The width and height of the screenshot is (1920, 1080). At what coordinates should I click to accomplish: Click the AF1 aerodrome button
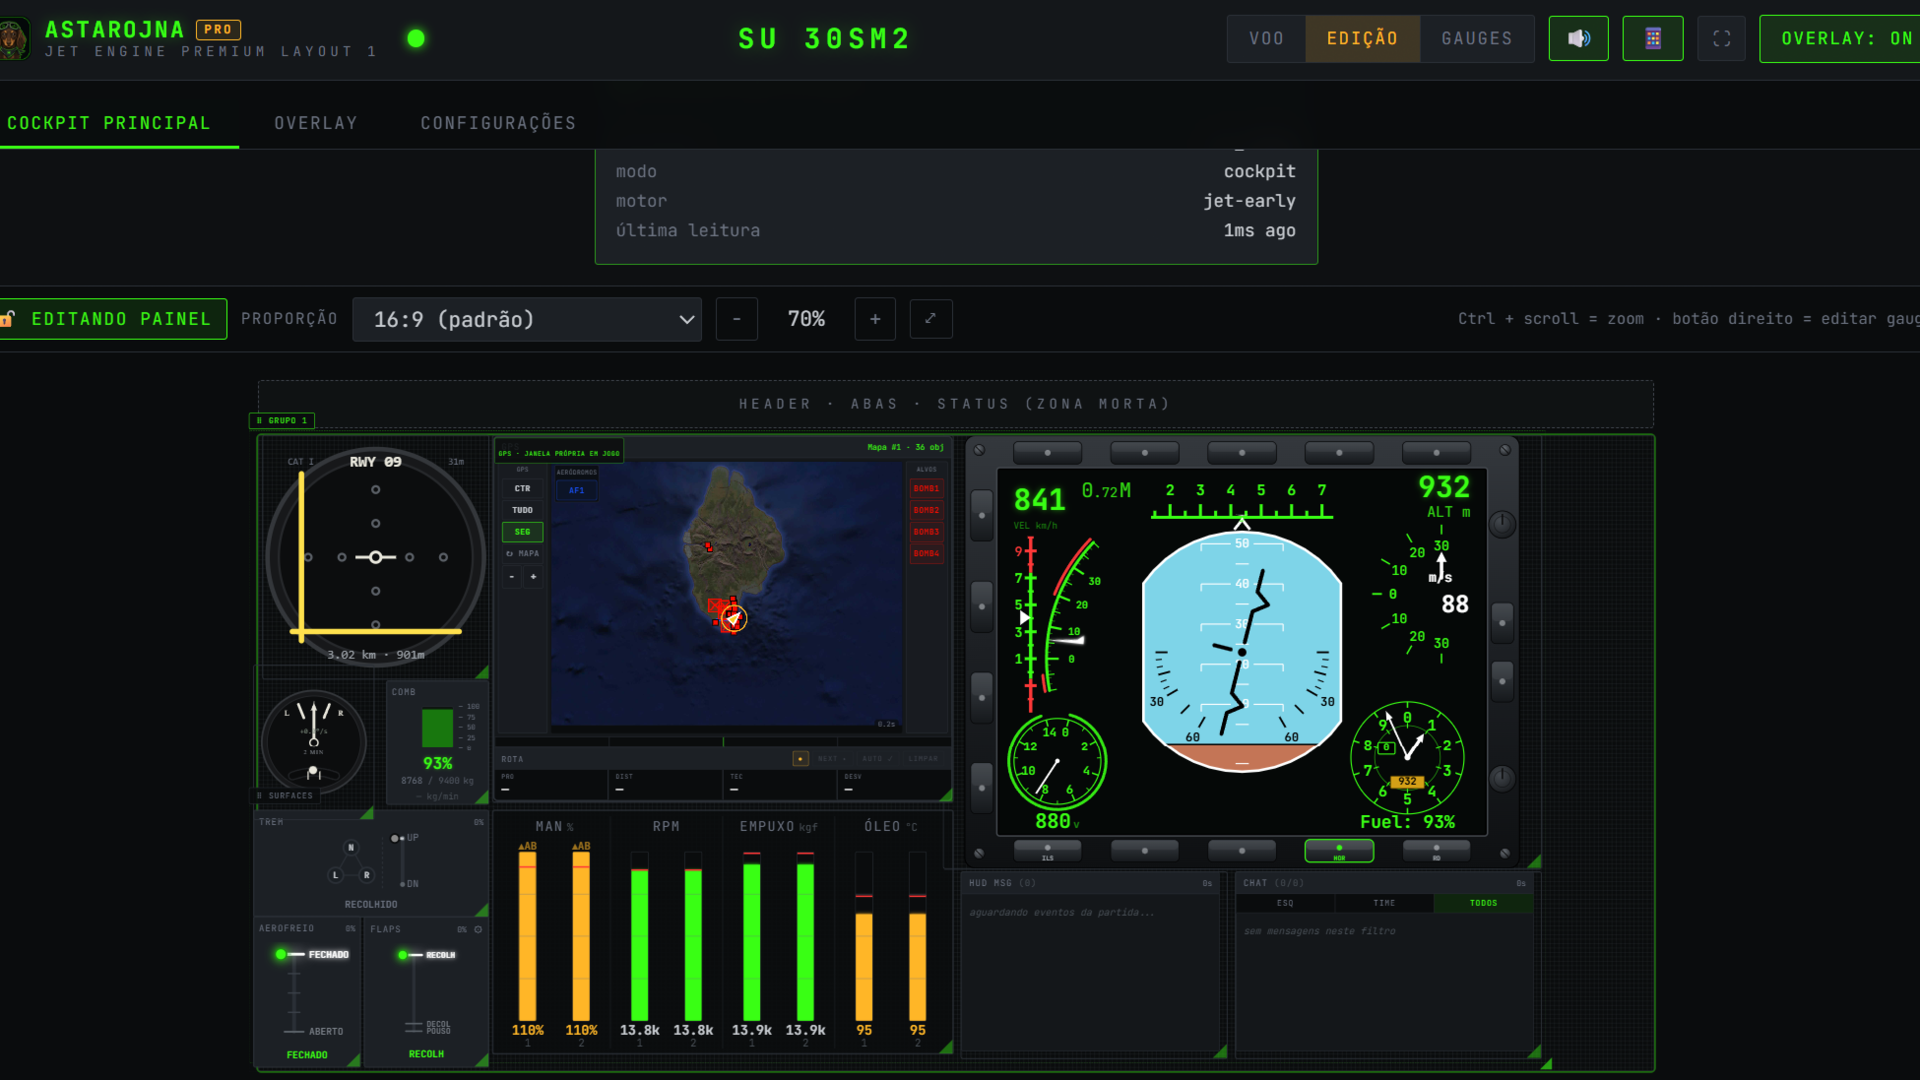pos(576,490)
